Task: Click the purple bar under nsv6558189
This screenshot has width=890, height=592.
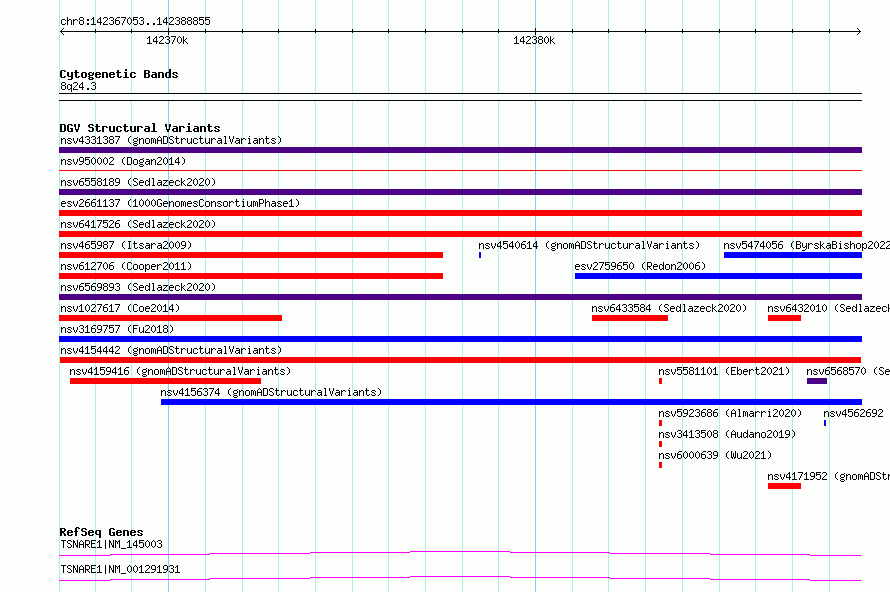Action: pos(460,192)
